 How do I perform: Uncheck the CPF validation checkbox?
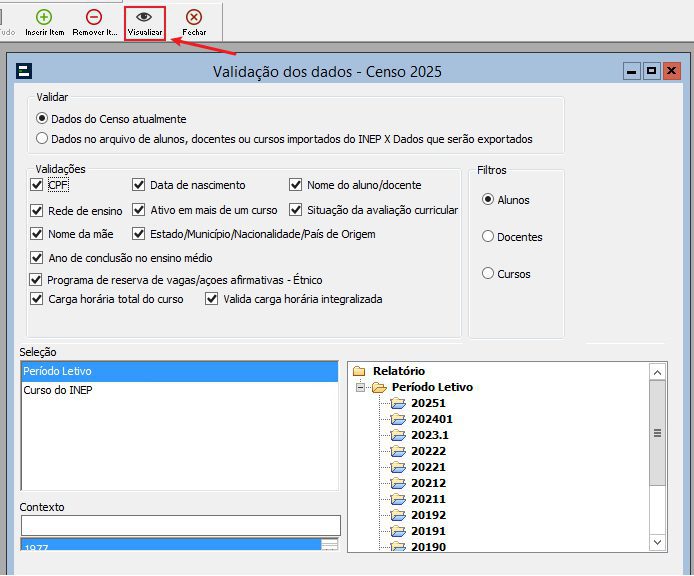36,185
